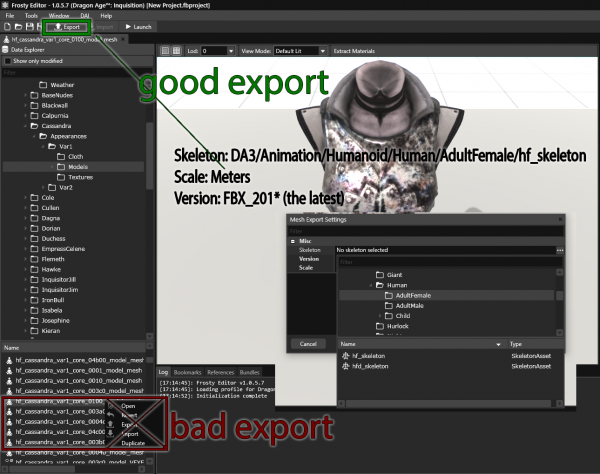Image resolution: width=600 pixels, height=474 pixels.
Task: Select the Flemeth folder icon
Action: (x=34, y=259)
